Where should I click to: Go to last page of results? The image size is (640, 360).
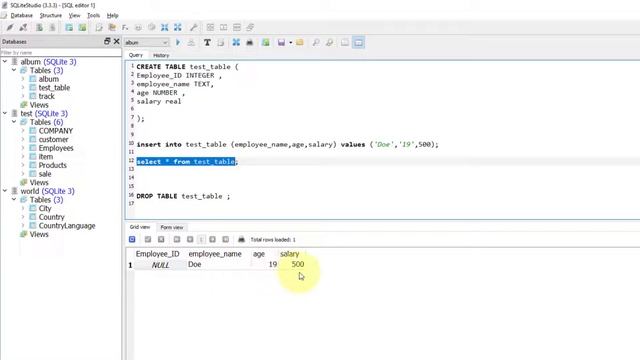tap(225, 240)
